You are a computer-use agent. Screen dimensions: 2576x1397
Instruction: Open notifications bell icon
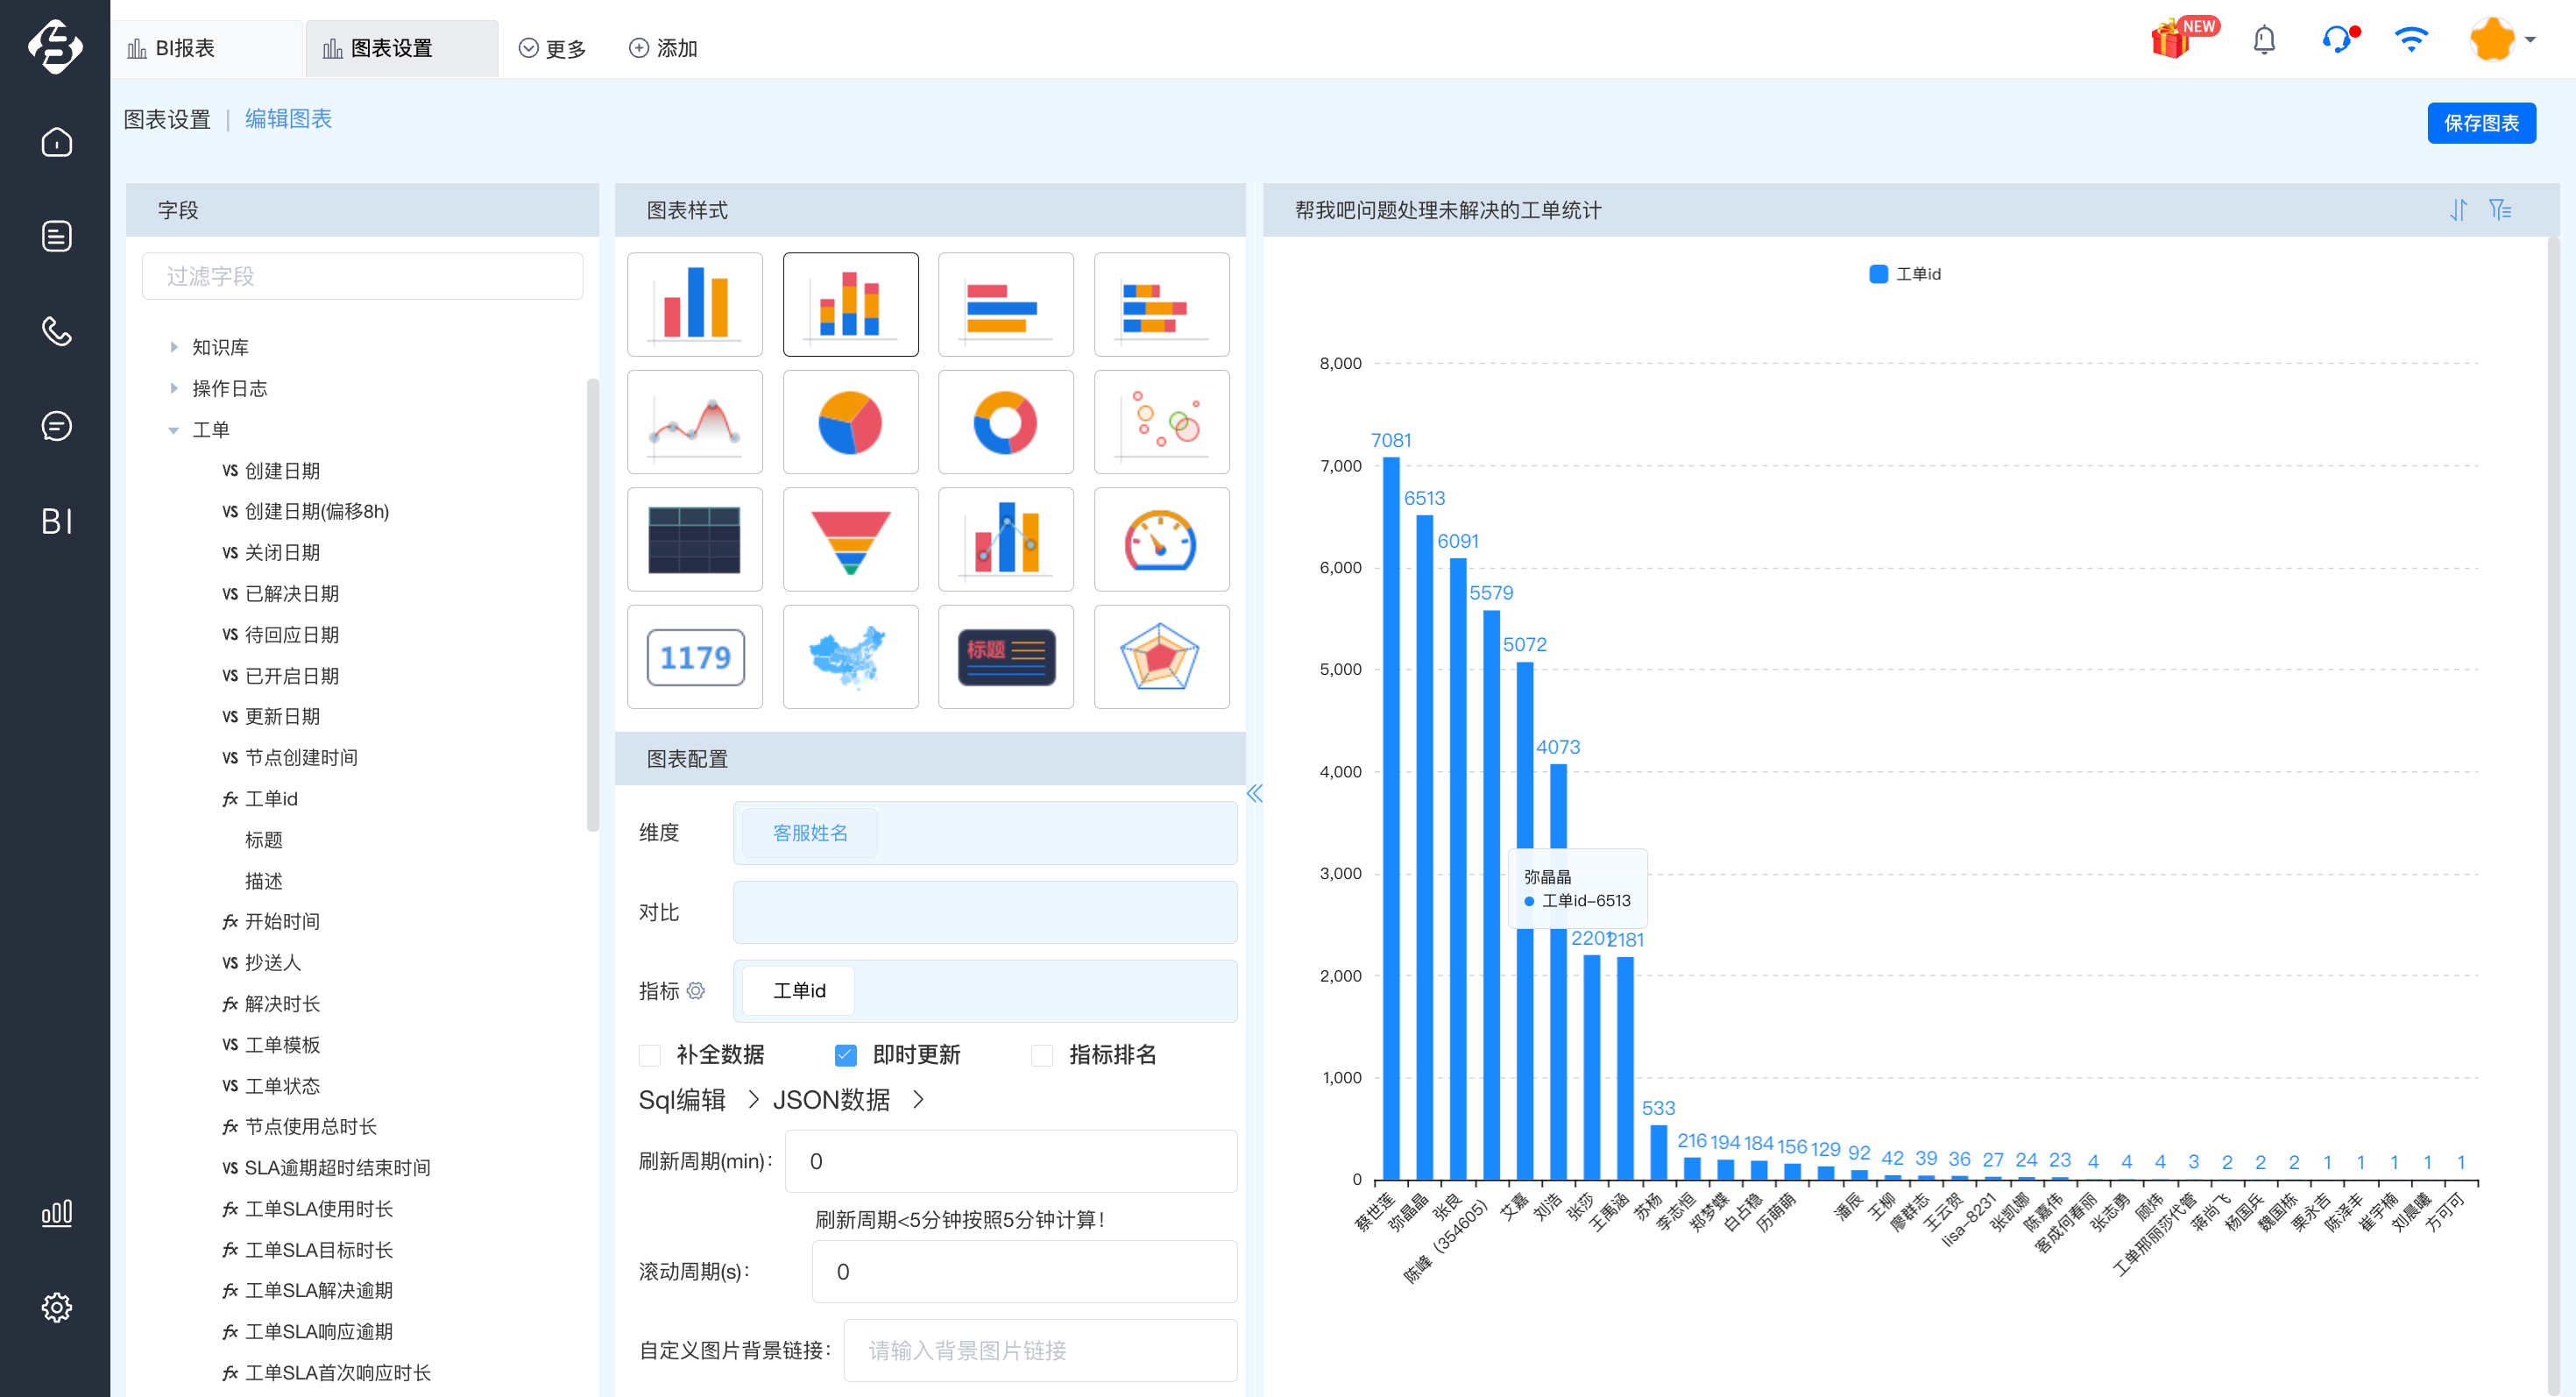pyautogui.click(x=2264, y=41)
